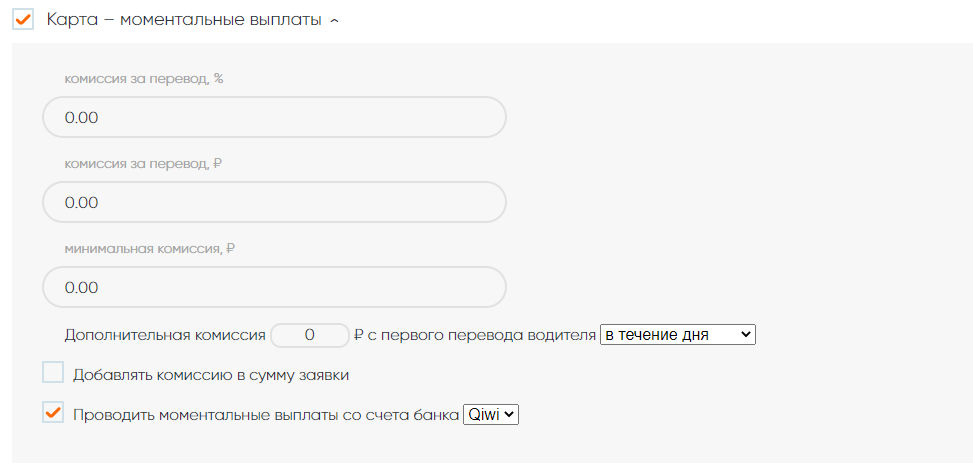Focus the "комиссия за перевод, ₽" input field
973x467 pixels.
pyautogui.click(x=274, y=202)
